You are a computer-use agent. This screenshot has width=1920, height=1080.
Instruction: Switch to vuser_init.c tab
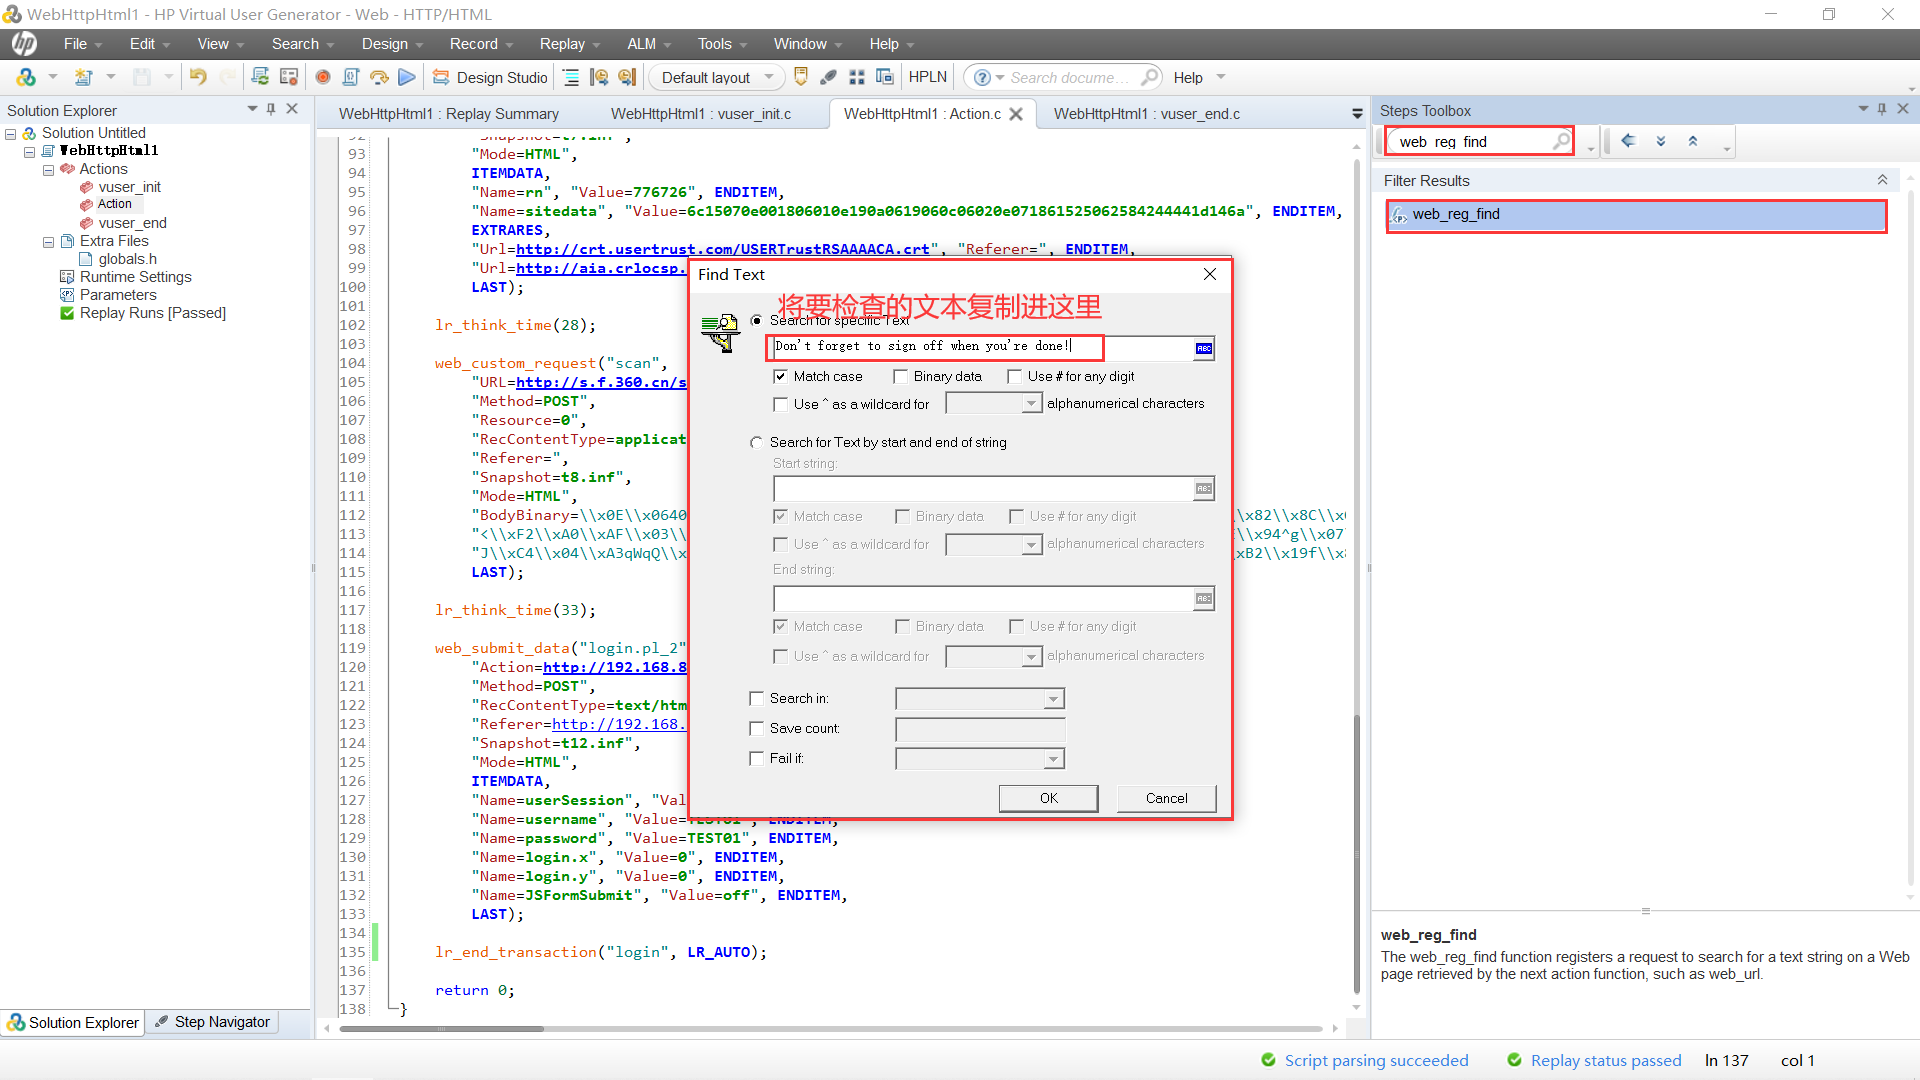click(x=701, y=114)
